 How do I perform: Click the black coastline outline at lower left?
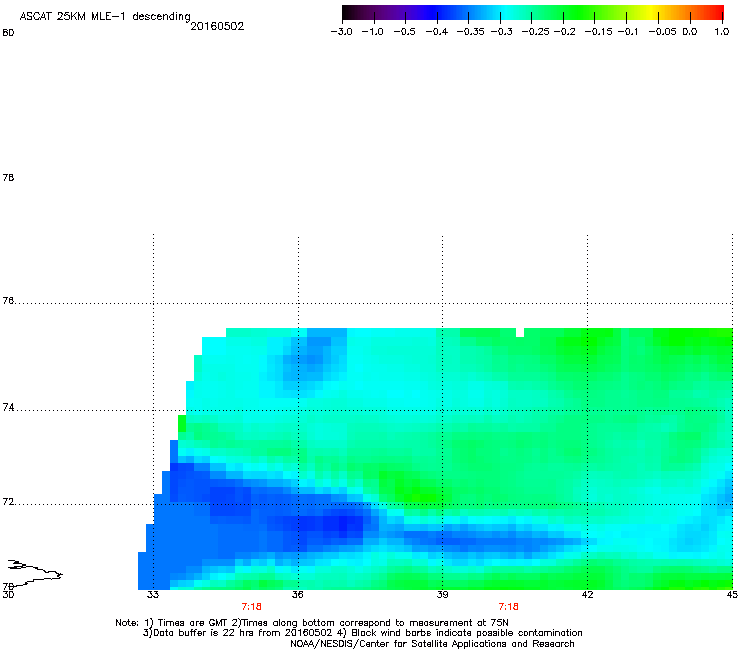tap(35, 573)
